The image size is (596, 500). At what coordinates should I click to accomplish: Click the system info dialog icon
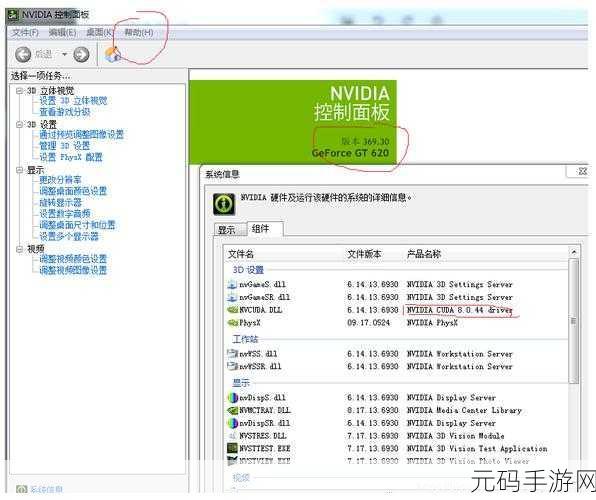pos(224,204)
